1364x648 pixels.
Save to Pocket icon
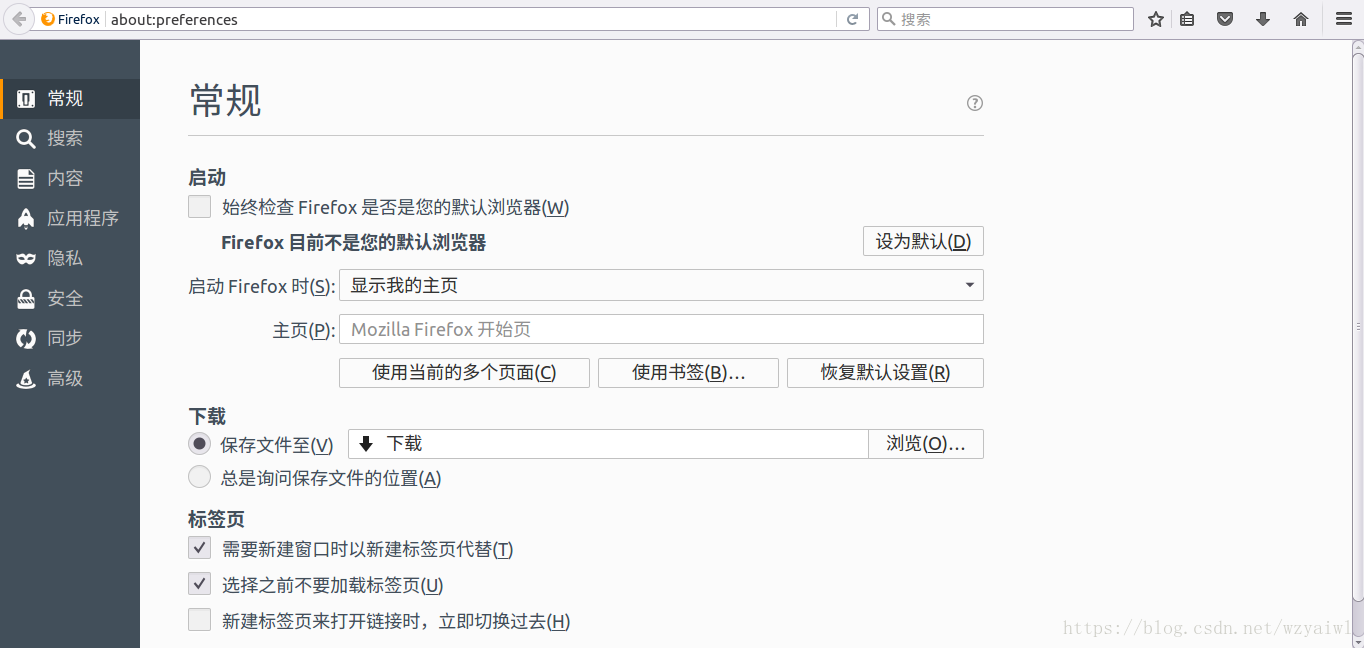pyautogui.click(x=1224, y=19)
